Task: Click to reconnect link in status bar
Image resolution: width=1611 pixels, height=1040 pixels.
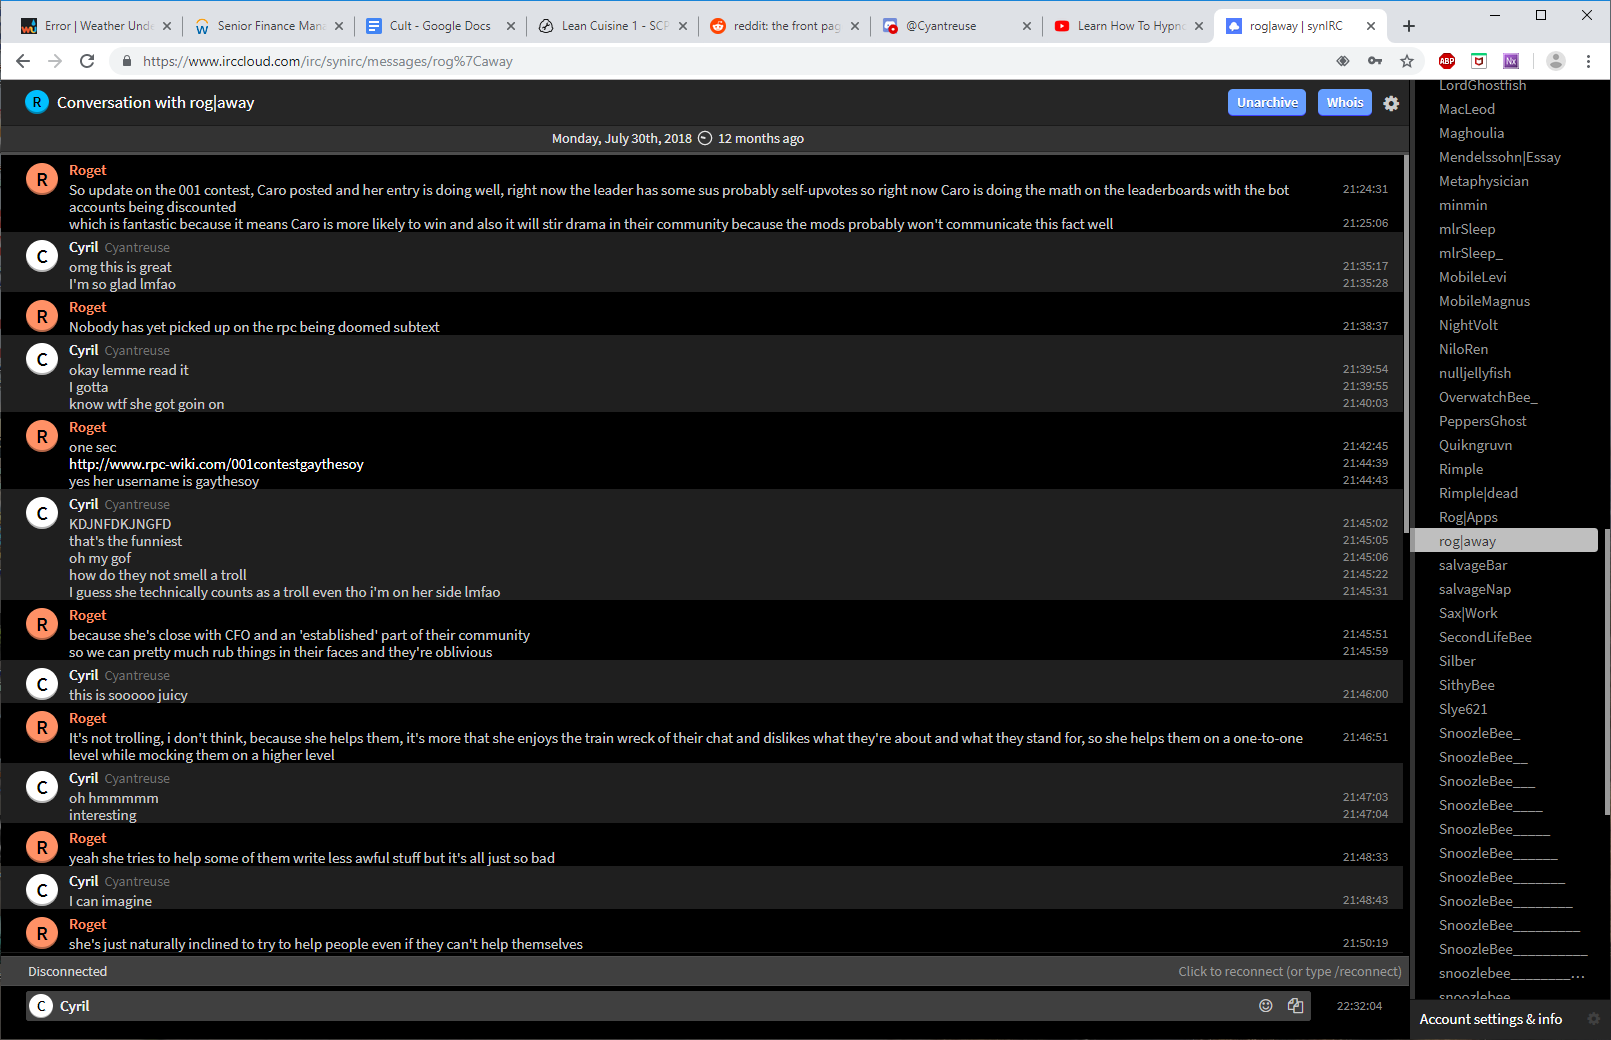Action: coord(1289,971)
